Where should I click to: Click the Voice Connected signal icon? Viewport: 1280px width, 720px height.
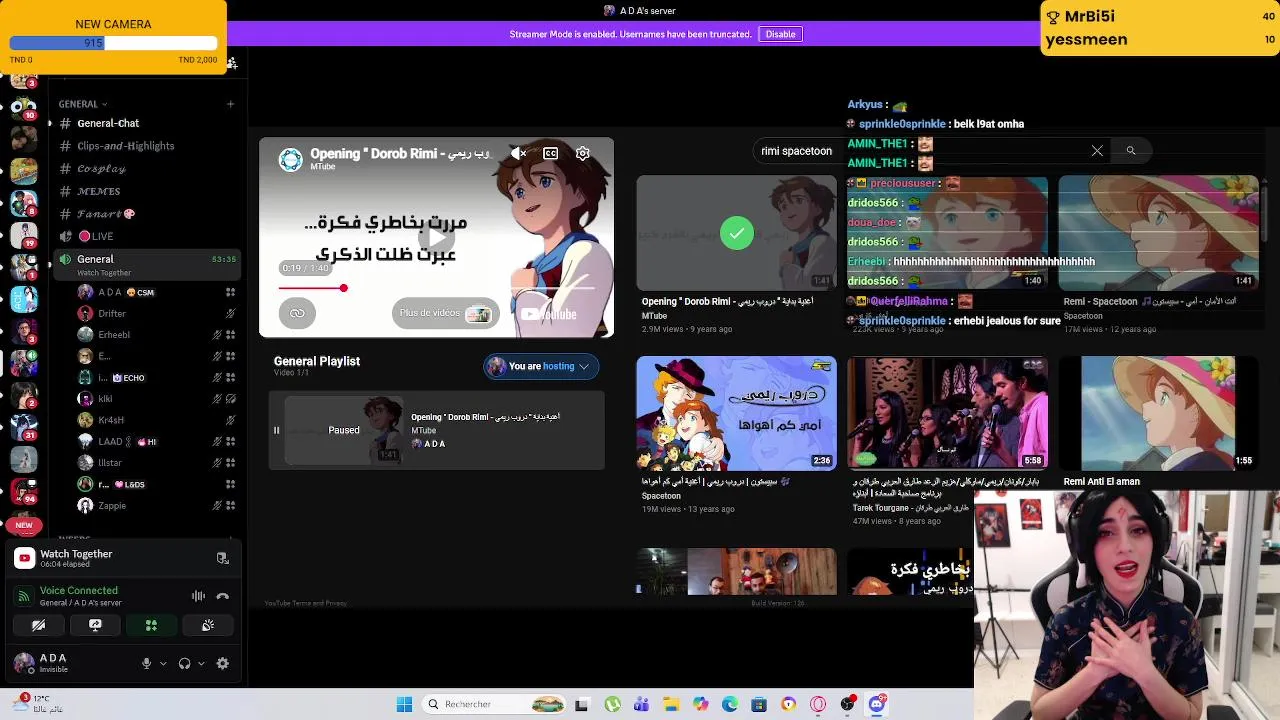tap(24, 596)
